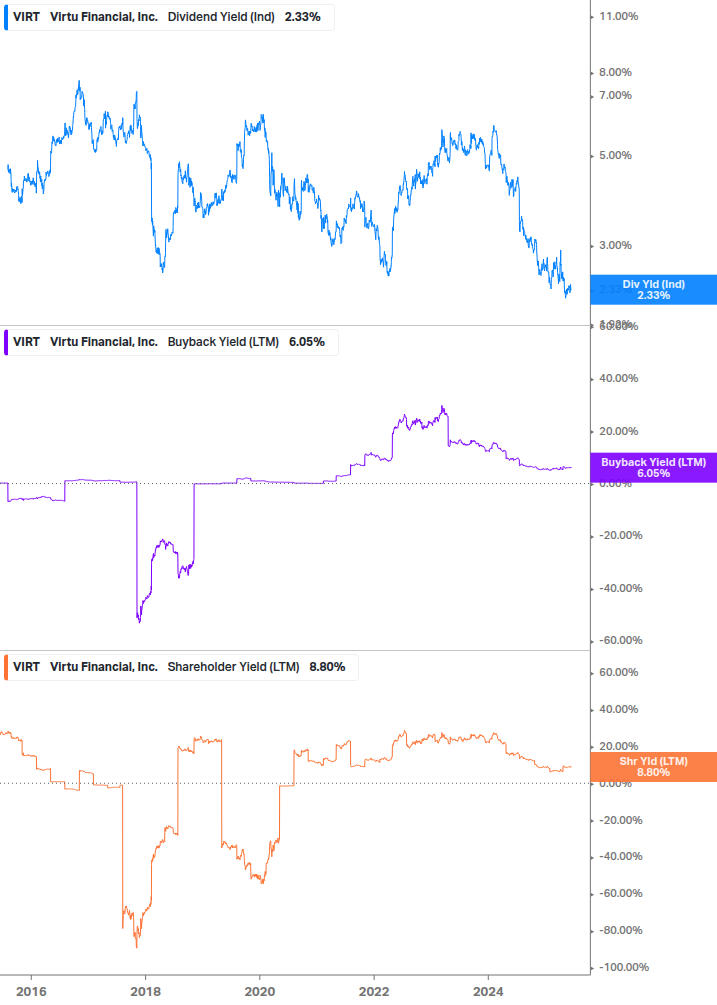This screenshot has height=1005, width=717.
Task: Click the Buyback Yield (LTM) legend label
Action: [223, 342]
